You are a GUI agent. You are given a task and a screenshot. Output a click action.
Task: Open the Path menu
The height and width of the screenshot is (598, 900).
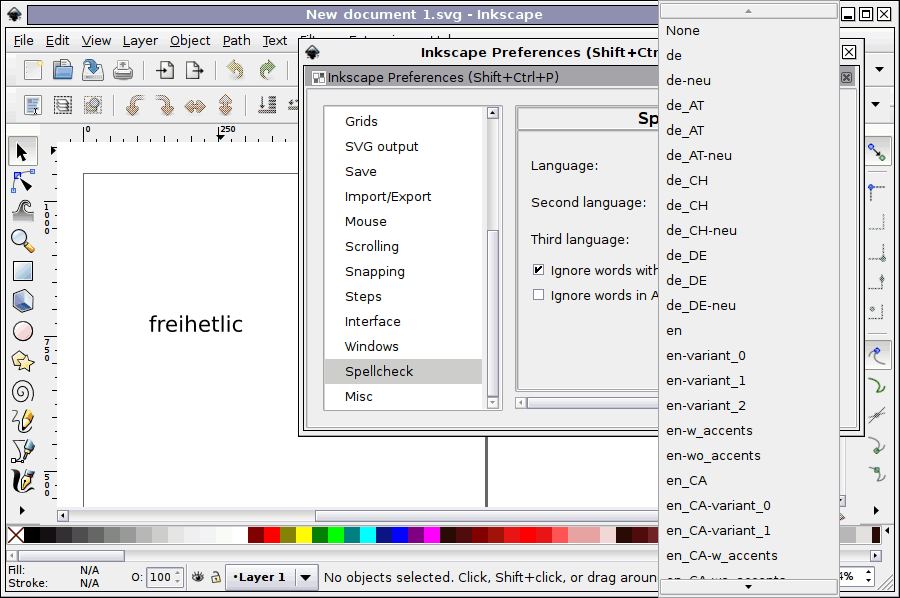(x=236, y=41)
